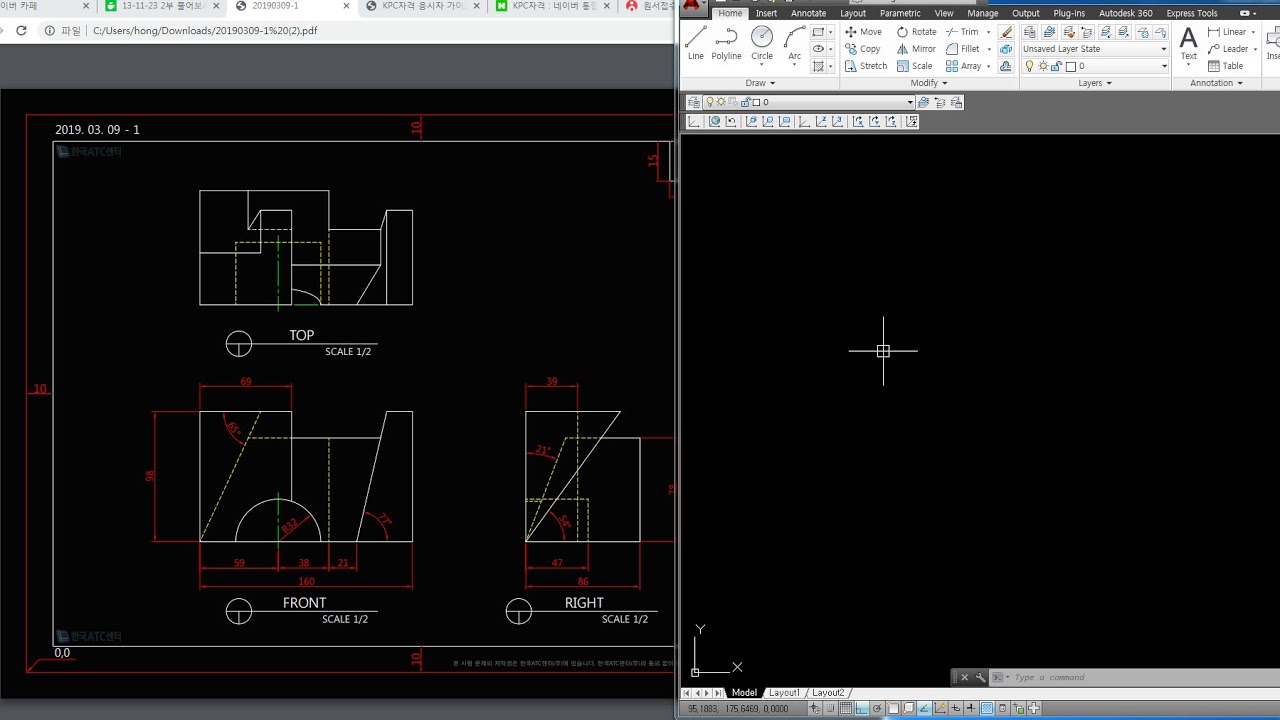Jump to last layout arrow
The height and width of the screenshot is (720, 1280).
coord(720,693)
